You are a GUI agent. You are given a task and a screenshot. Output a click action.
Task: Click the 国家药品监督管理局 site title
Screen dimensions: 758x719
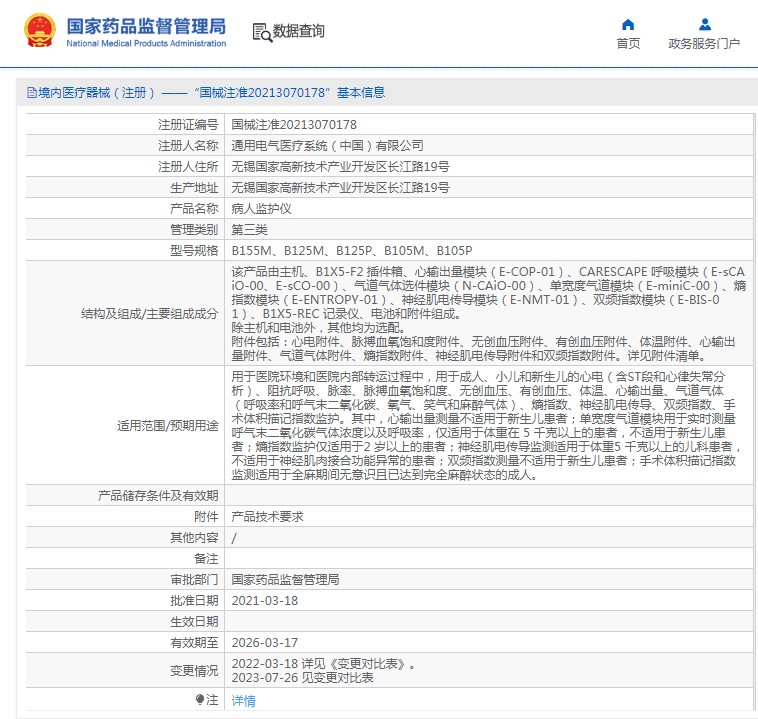(x=145, y=27)
